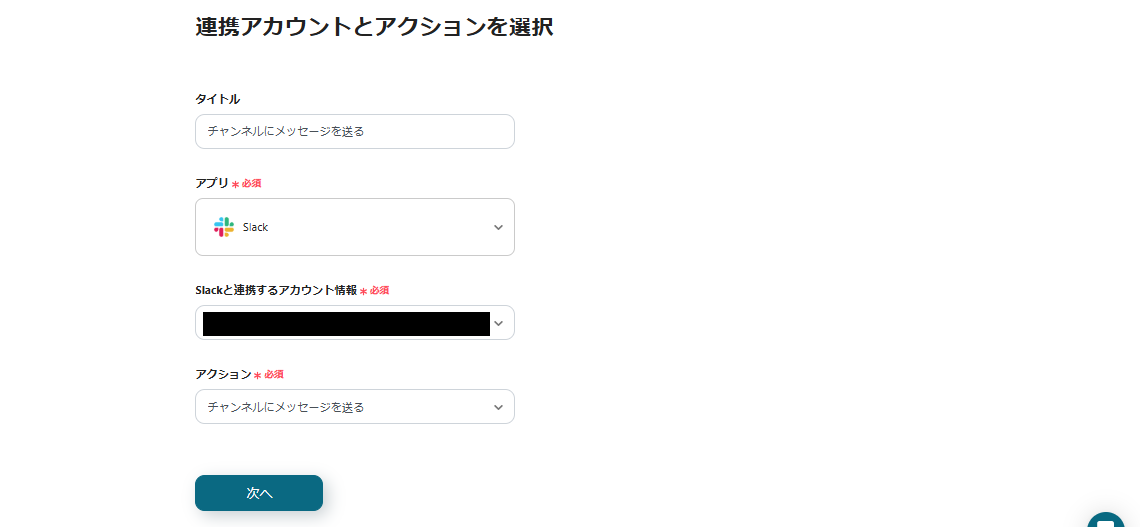This screenshot has width=1140, height=527.
Task: Click the 必須 marker beside アプリ
Action: point(251,184)
